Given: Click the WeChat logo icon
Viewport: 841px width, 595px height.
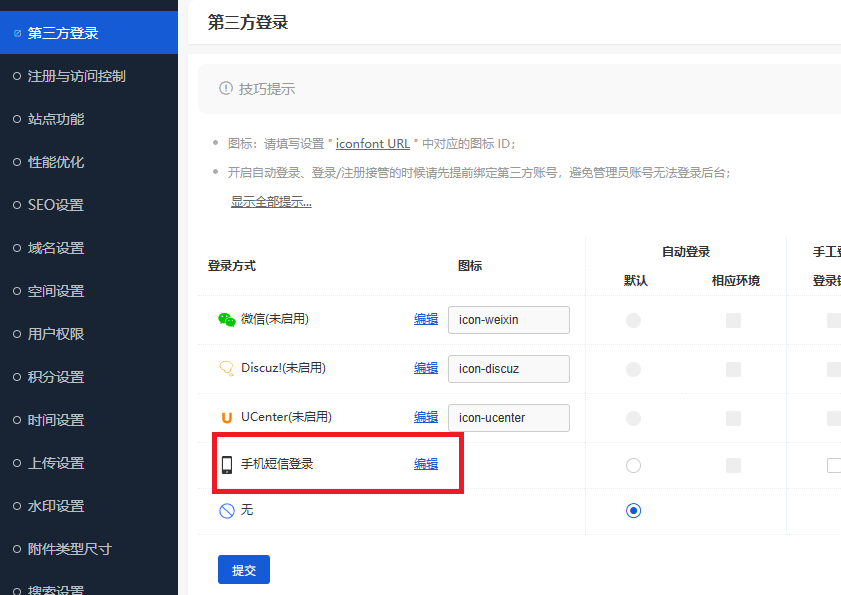Looking at the screenshot, I should (x=227, y=320).
